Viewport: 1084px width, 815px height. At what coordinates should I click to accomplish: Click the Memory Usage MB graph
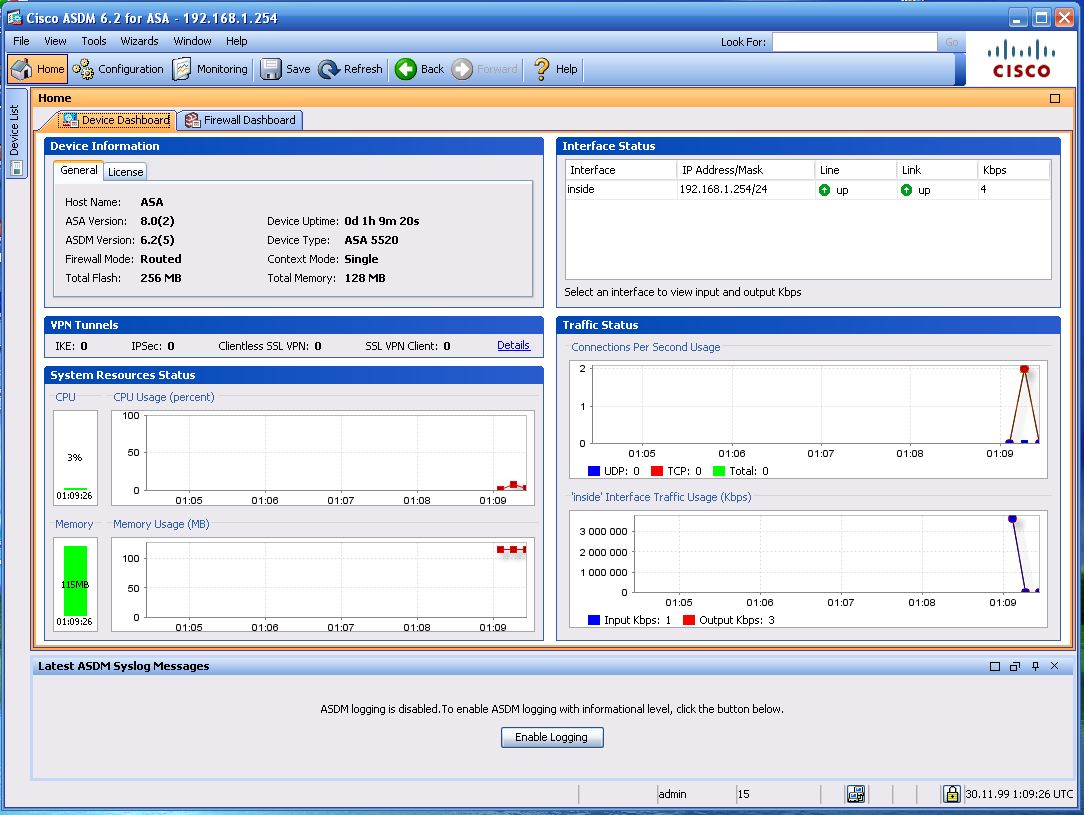[x=323, y=585]
